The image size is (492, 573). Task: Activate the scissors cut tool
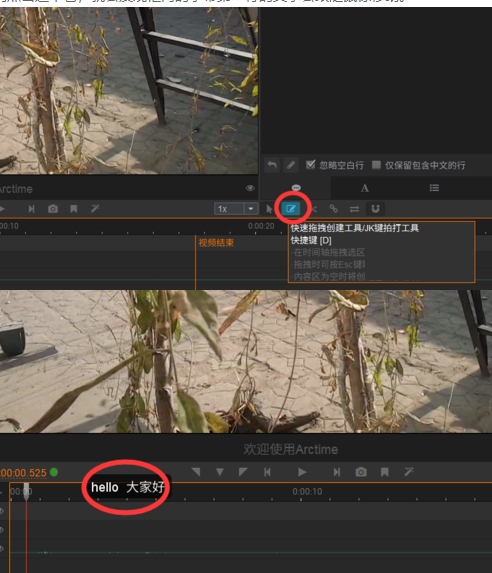coord(314,209)
